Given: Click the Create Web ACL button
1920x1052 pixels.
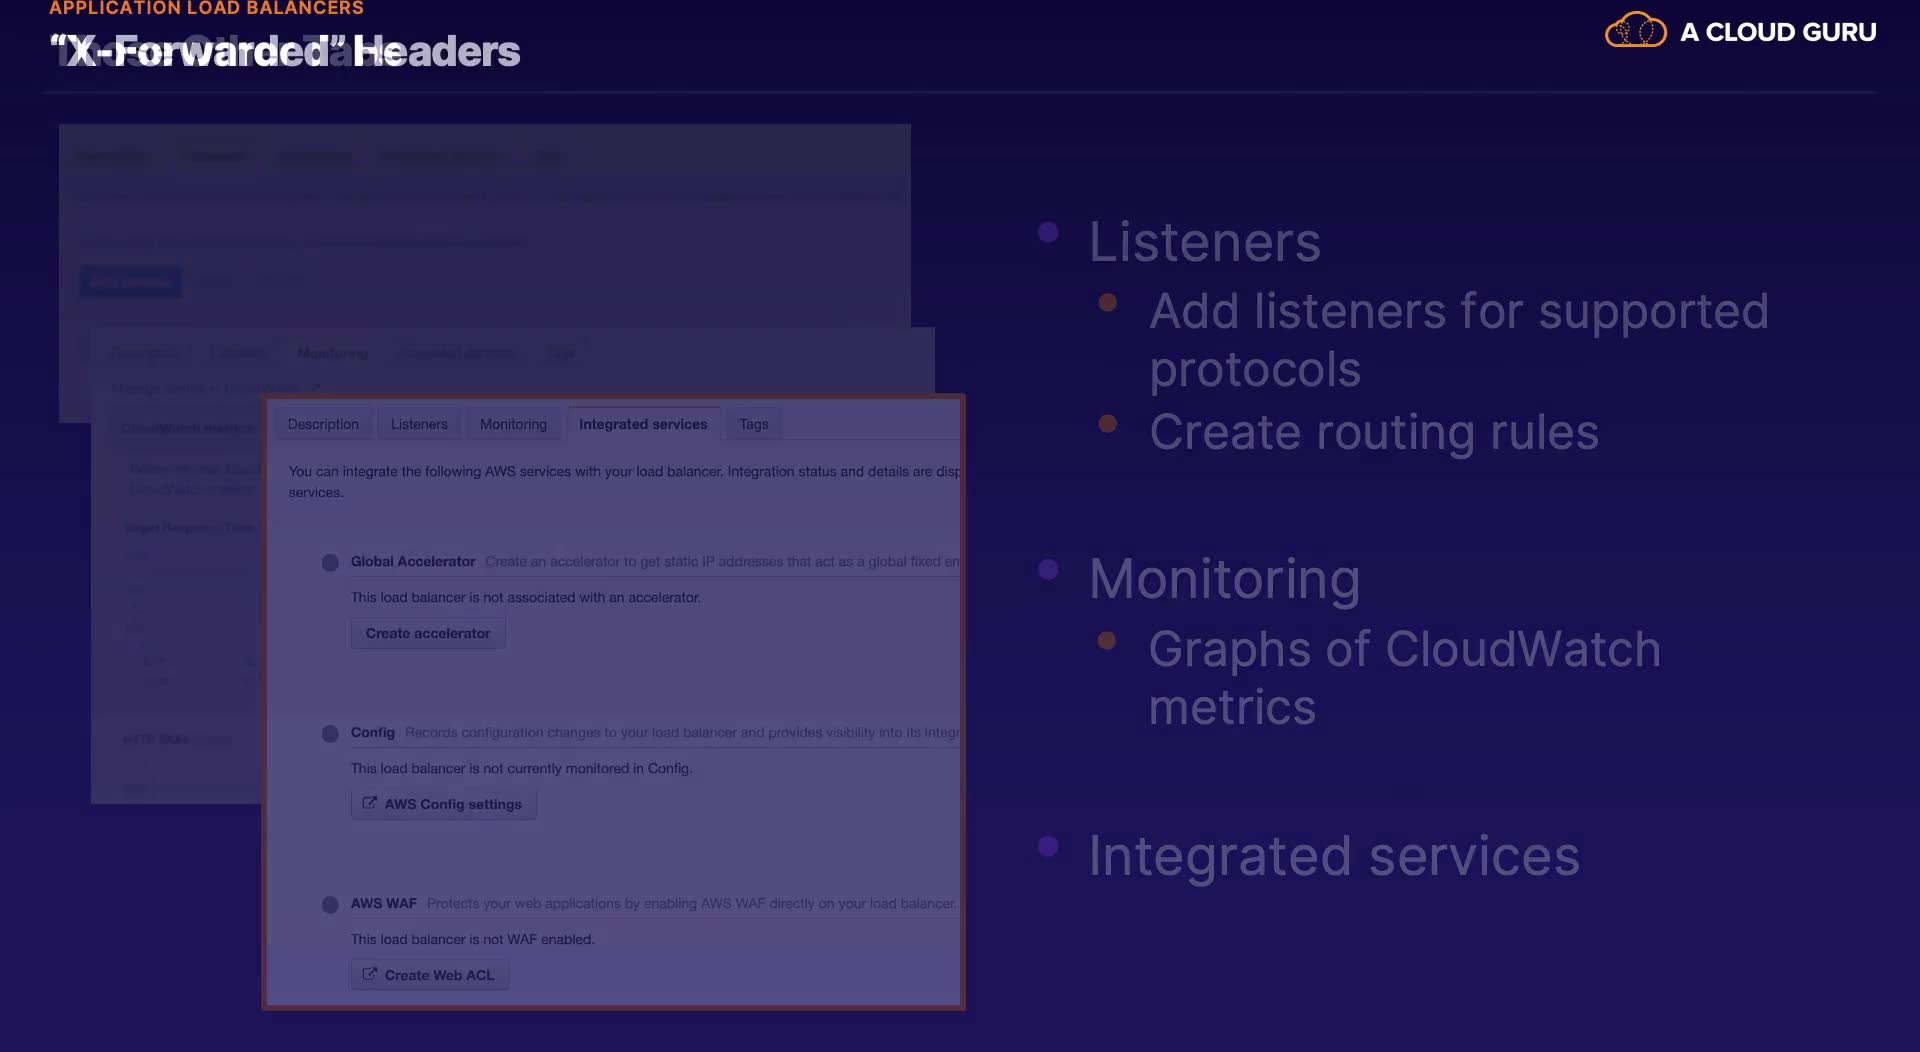Looking at the screenshot, I should 429,975.
